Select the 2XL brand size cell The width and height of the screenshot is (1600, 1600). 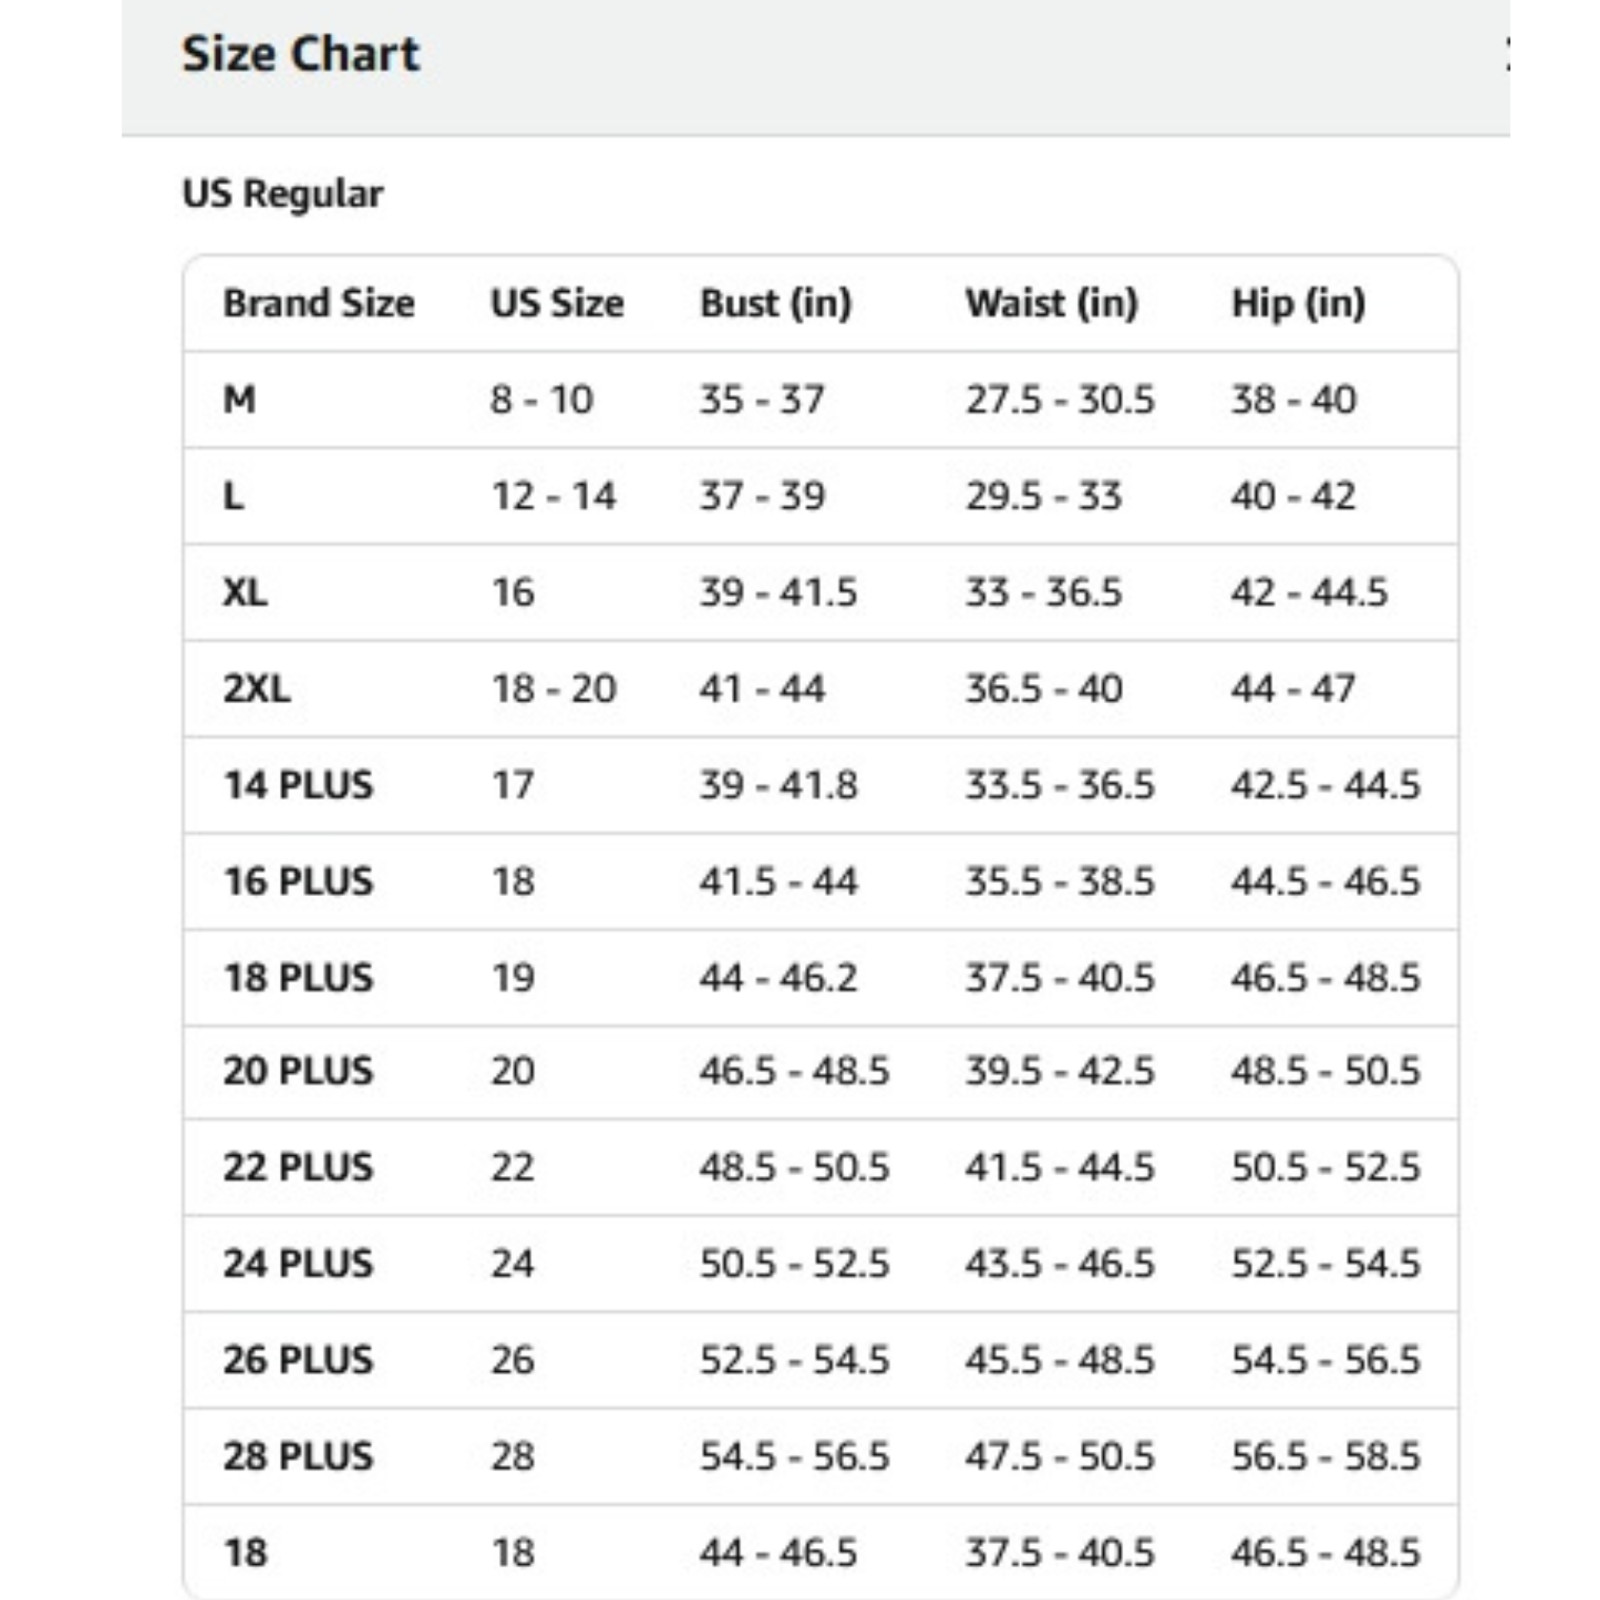click(257, 688)
